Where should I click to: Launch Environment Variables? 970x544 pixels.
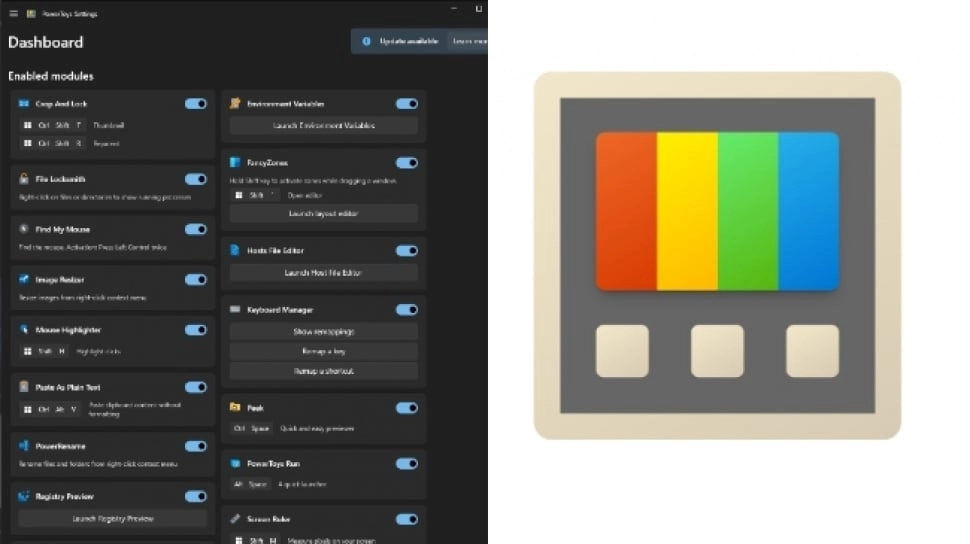324,125
